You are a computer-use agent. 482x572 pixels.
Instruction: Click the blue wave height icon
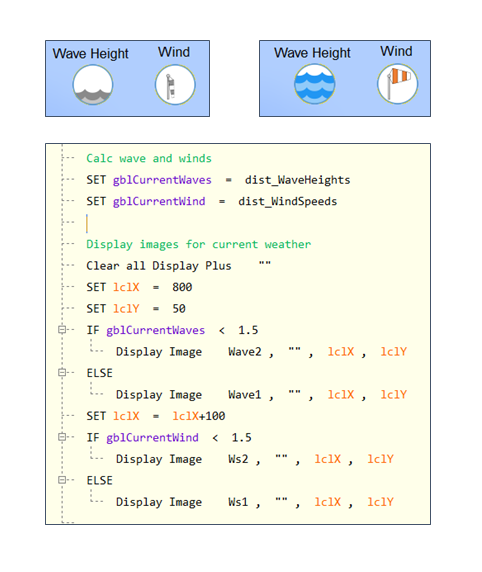tap(315, 84)
